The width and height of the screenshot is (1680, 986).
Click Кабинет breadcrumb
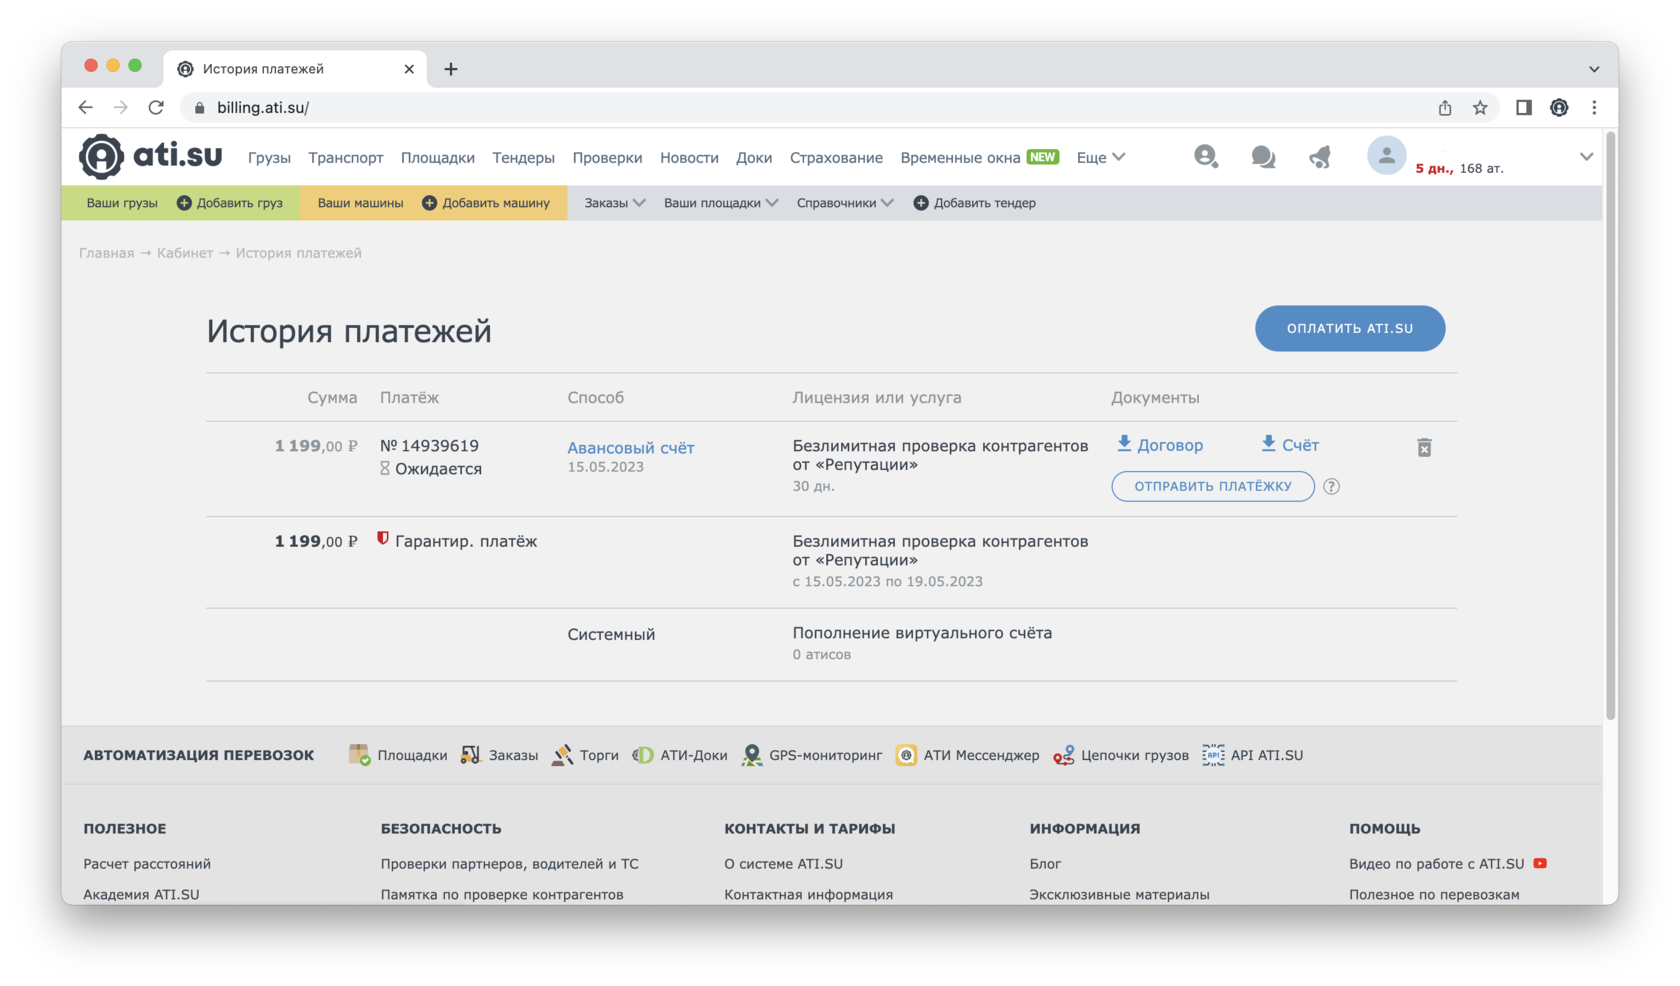pos(185,253)
